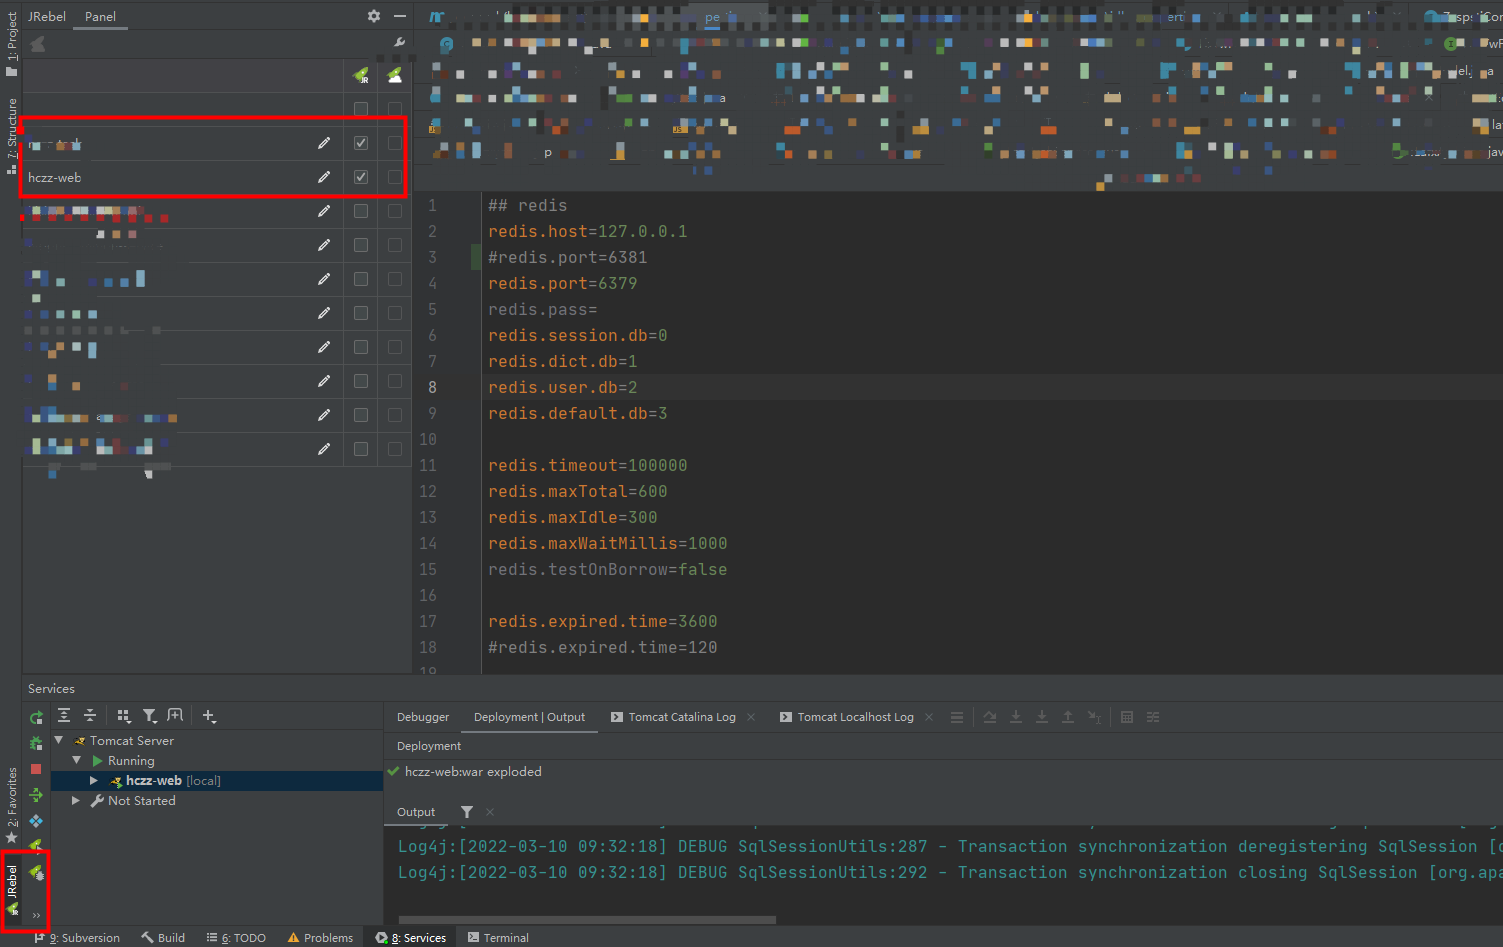Open the Services filter dropdown

(x=150, y=715)
